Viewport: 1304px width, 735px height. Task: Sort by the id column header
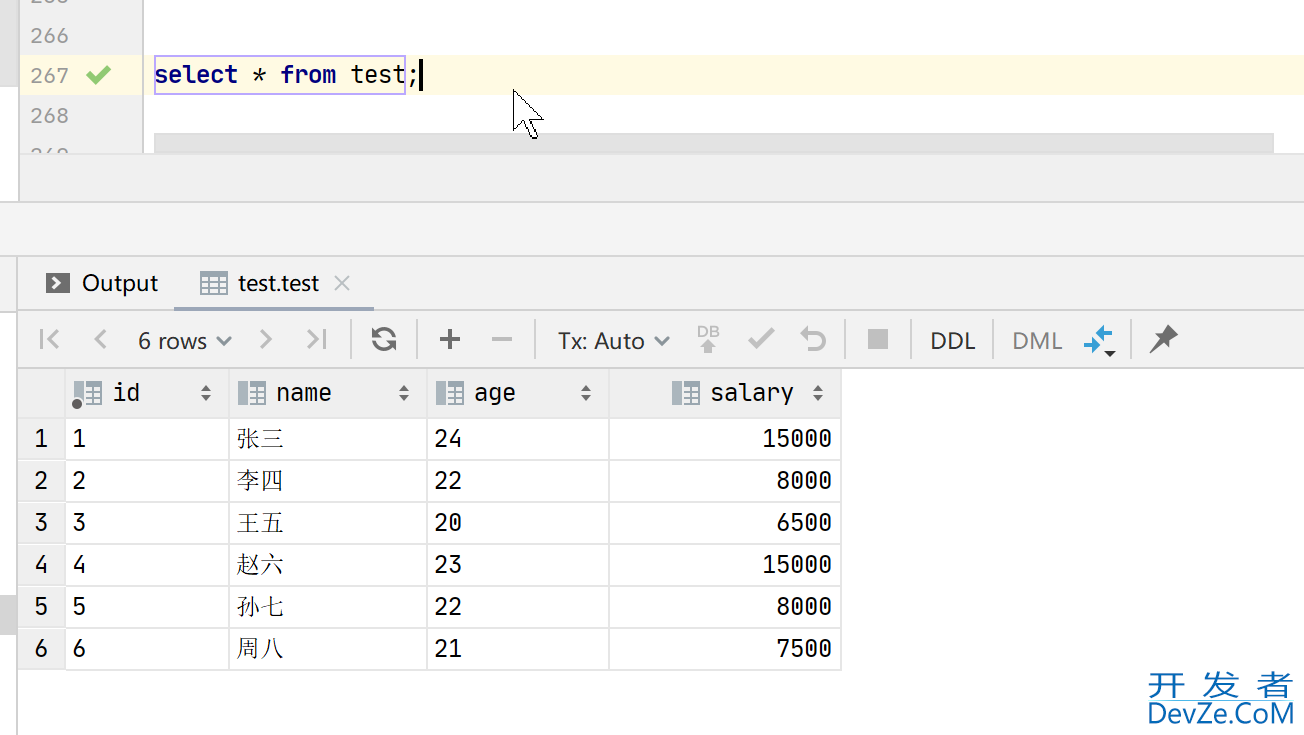click(x=147, y=393)
